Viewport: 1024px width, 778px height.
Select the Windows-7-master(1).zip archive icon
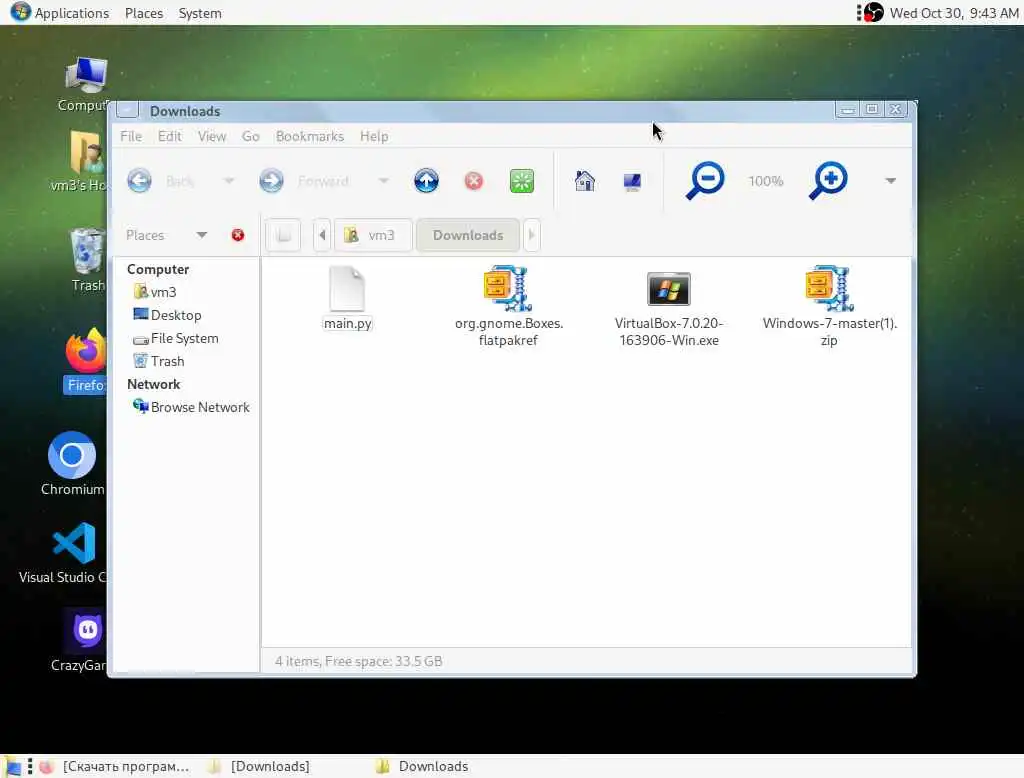pos(829,288)
